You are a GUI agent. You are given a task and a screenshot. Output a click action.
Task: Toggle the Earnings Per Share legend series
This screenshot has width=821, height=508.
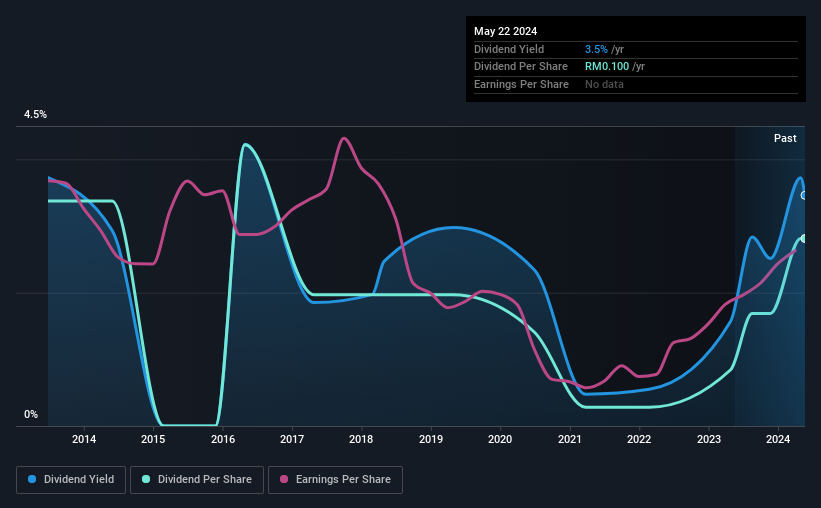335,480
